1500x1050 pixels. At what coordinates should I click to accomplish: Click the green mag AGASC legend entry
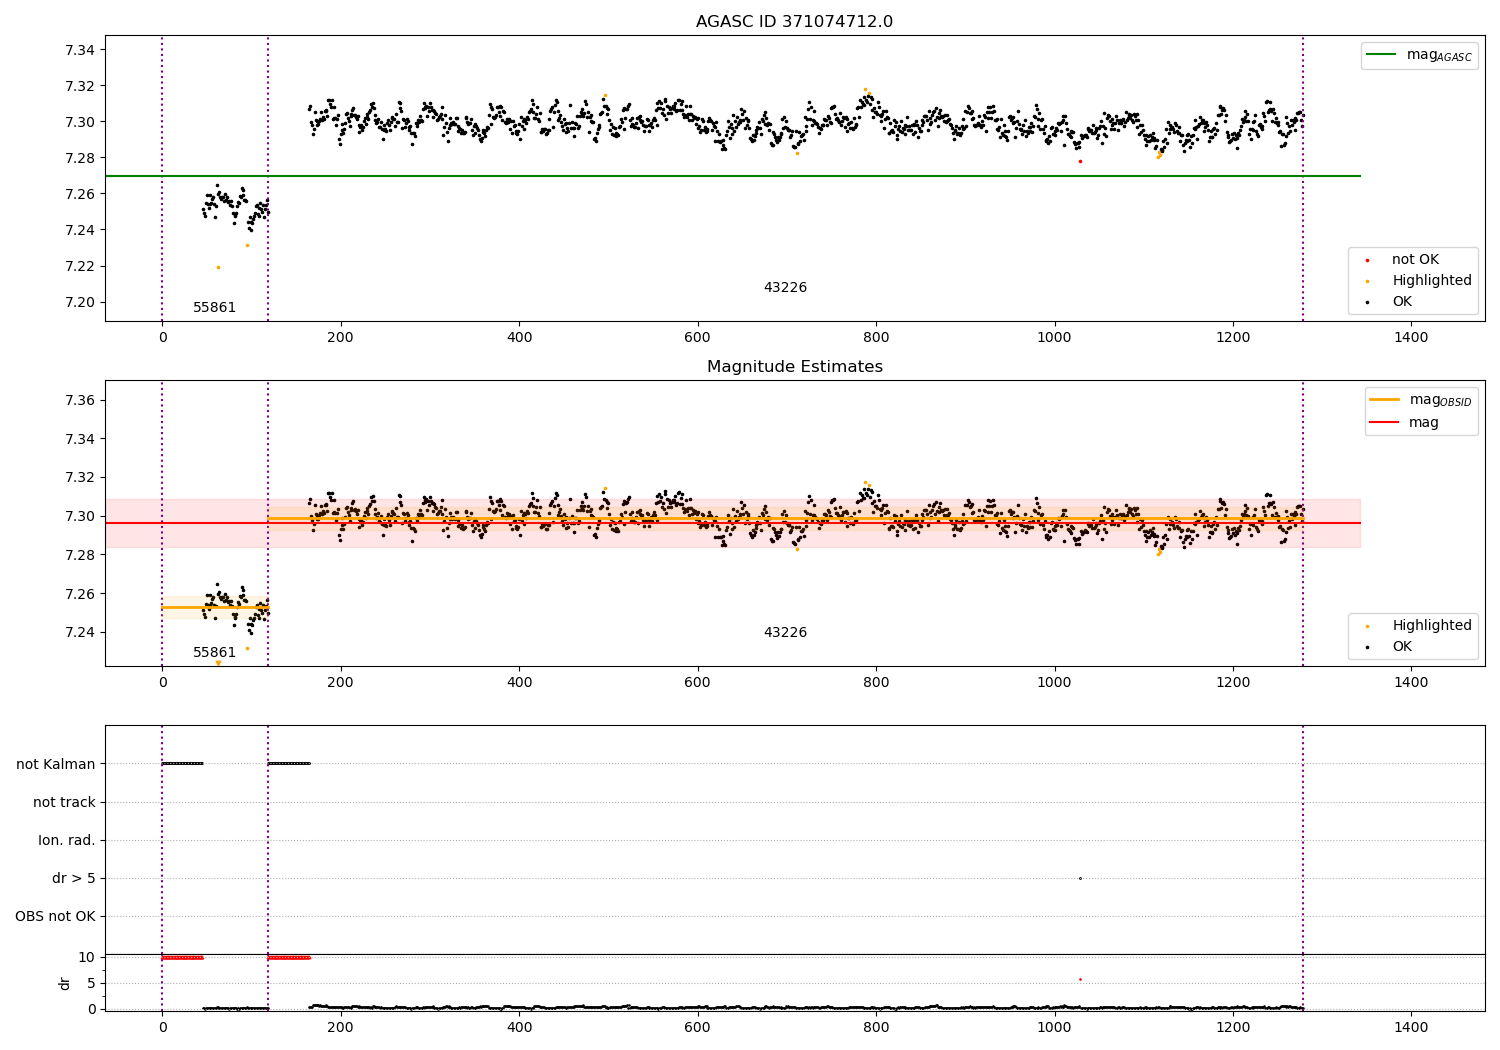click(x=1419, y=55)
